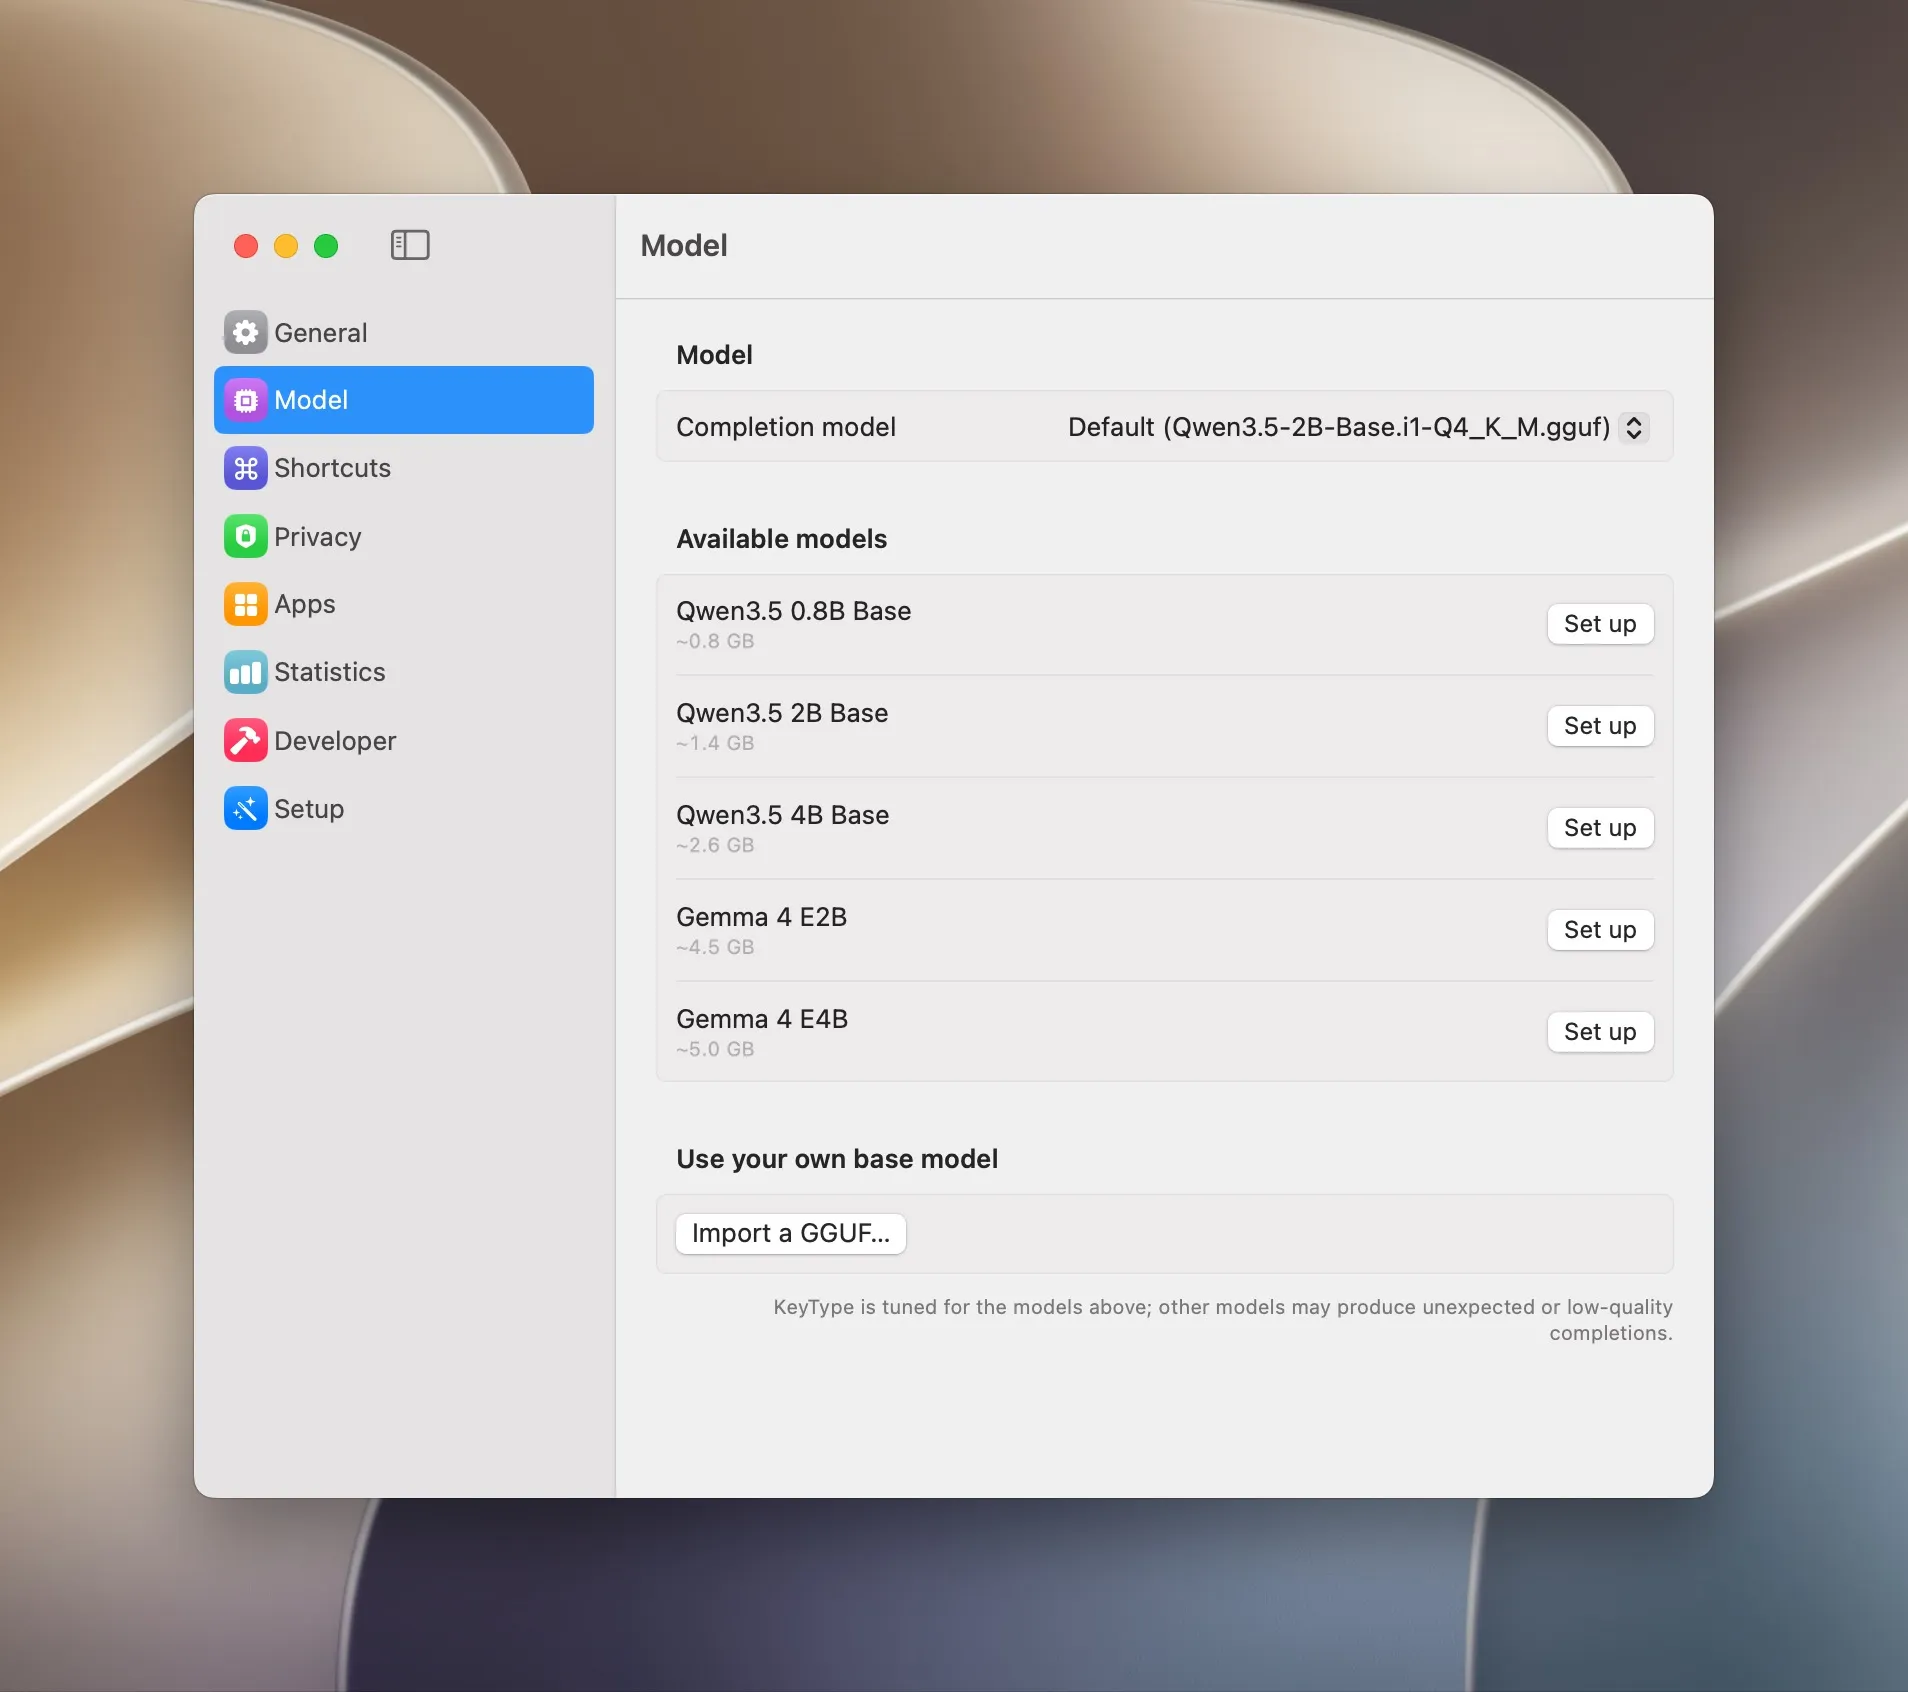Minimize the window with yellow button

(x=286, y=246)
